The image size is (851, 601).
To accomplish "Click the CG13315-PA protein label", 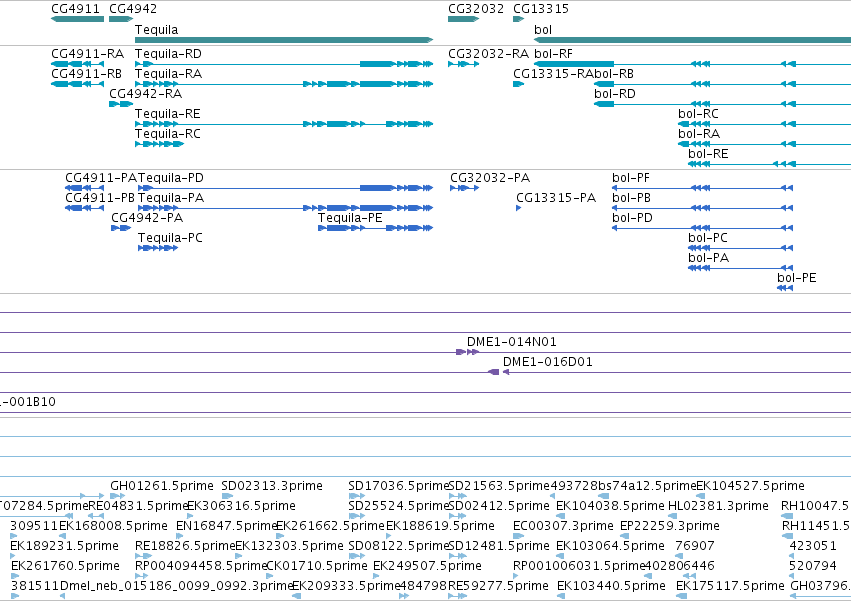I will (556, 198).
